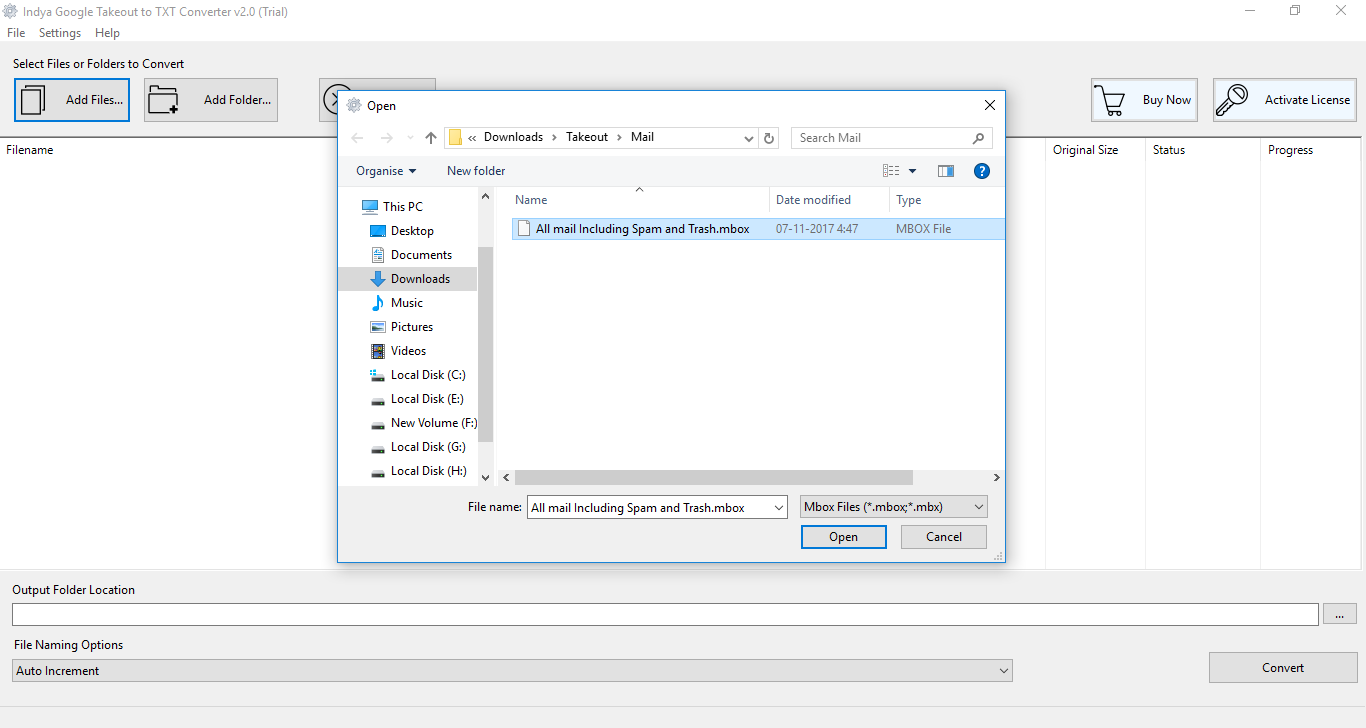1366x728 pixels.
Task: Click the Progress column header
Action: pyautogui.click(x=1290, y=150)
